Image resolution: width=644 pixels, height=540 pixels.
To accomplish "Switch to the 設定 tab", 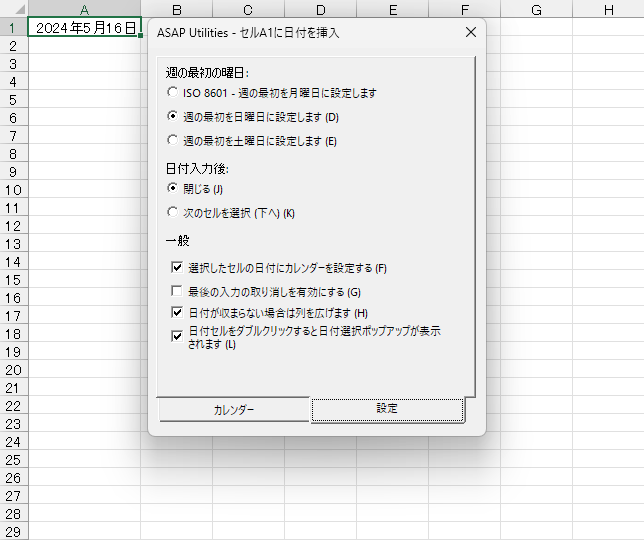I will click(387, 409).
